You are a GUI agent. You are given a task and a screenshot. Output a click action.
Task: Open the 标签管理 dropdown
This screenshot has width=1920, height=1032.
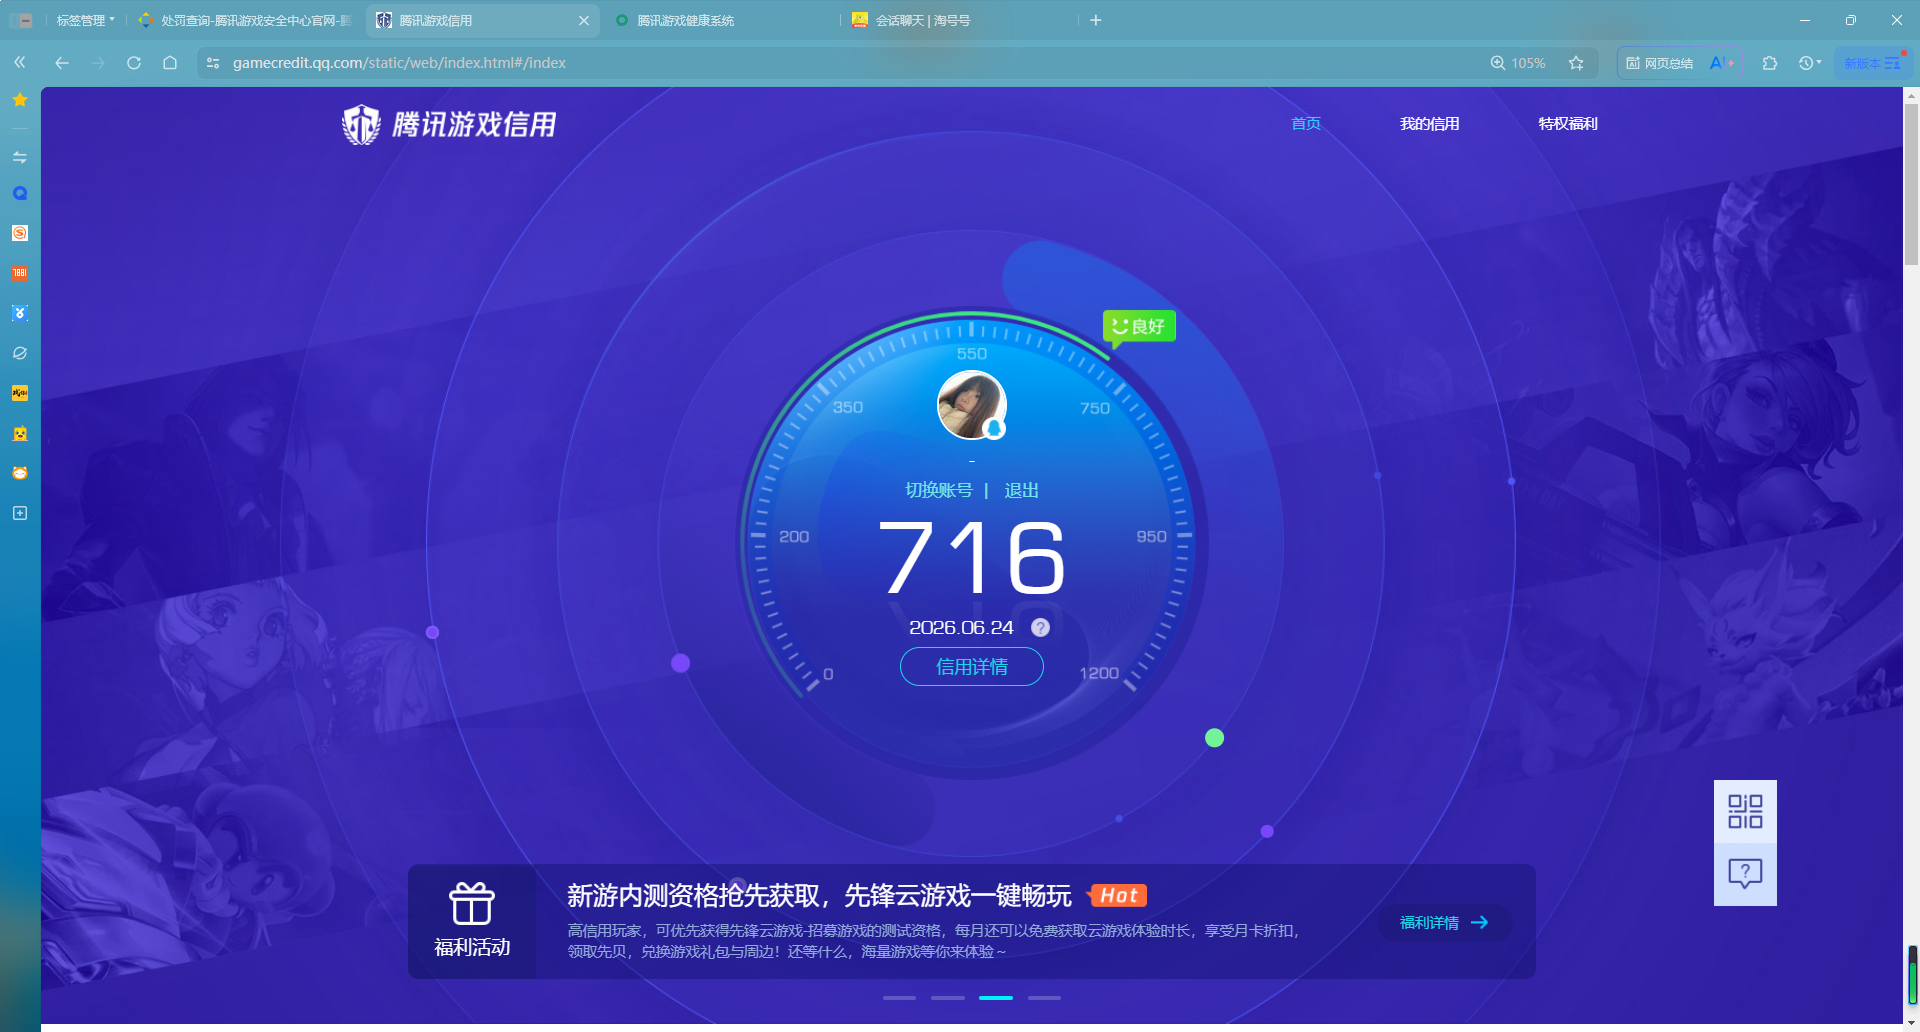[85, 20]
